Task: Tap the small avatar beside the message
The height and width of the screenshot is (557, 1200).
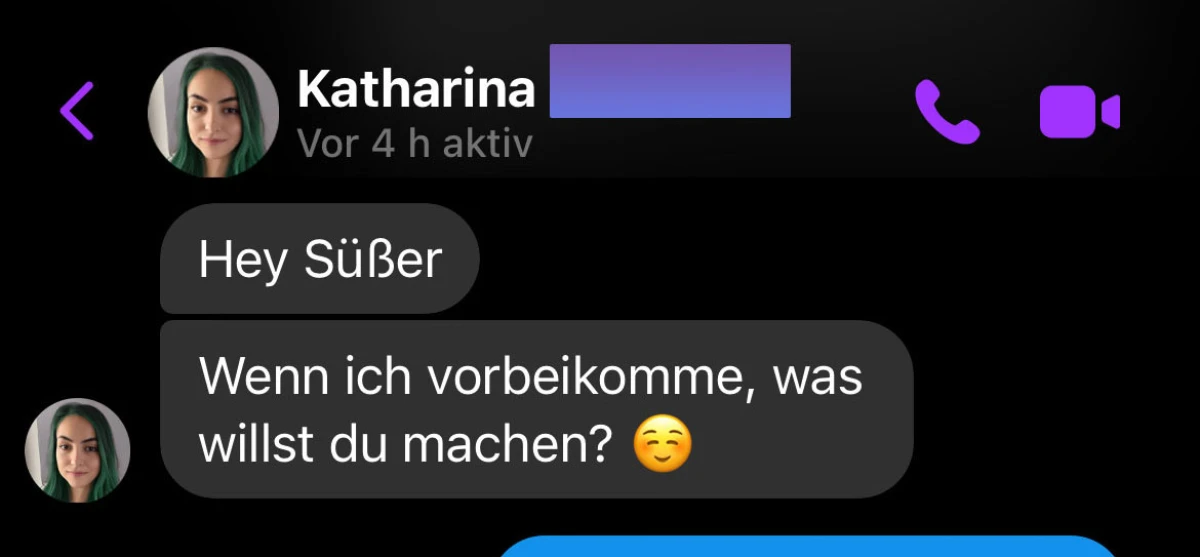Action: coord(78,450)
